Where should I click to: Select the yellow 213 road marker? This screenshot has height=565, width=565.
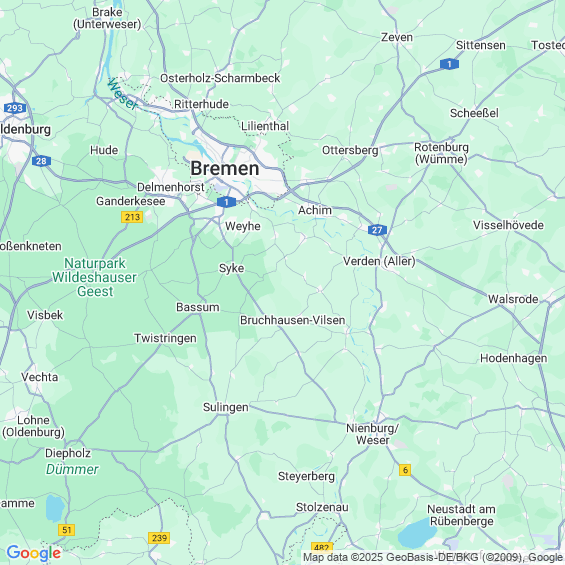[132, 217]
